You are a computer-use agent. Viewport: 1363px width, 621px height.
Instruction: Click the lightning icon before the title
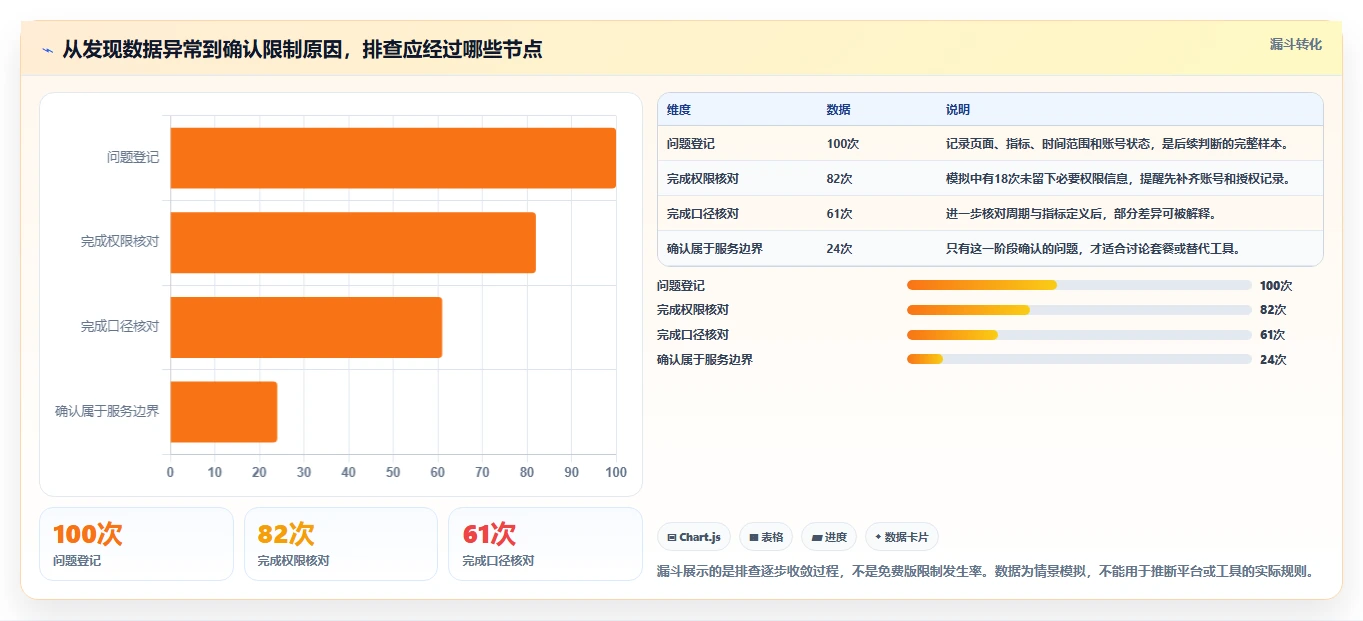pos(48,49)
